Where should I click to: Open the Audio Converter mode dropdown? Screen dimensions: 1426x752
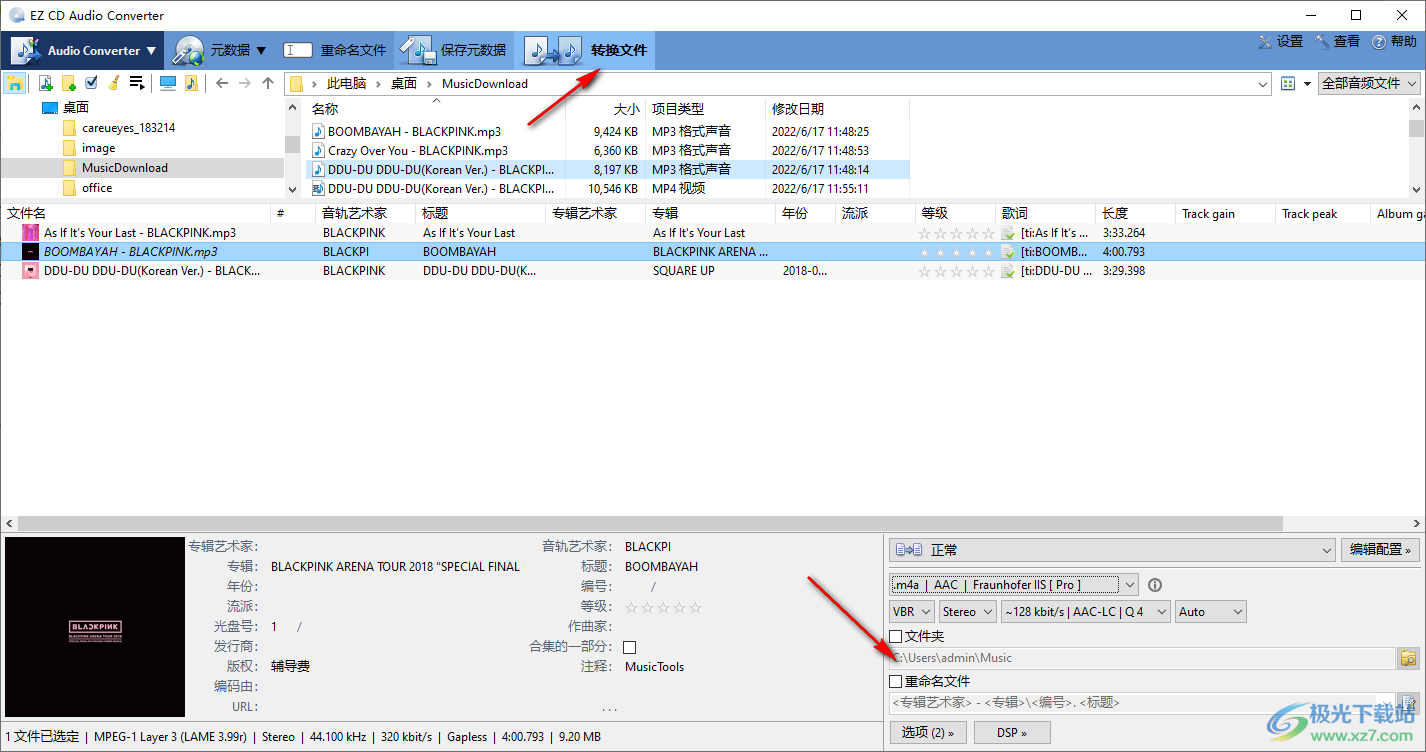(x=85, y=50)
